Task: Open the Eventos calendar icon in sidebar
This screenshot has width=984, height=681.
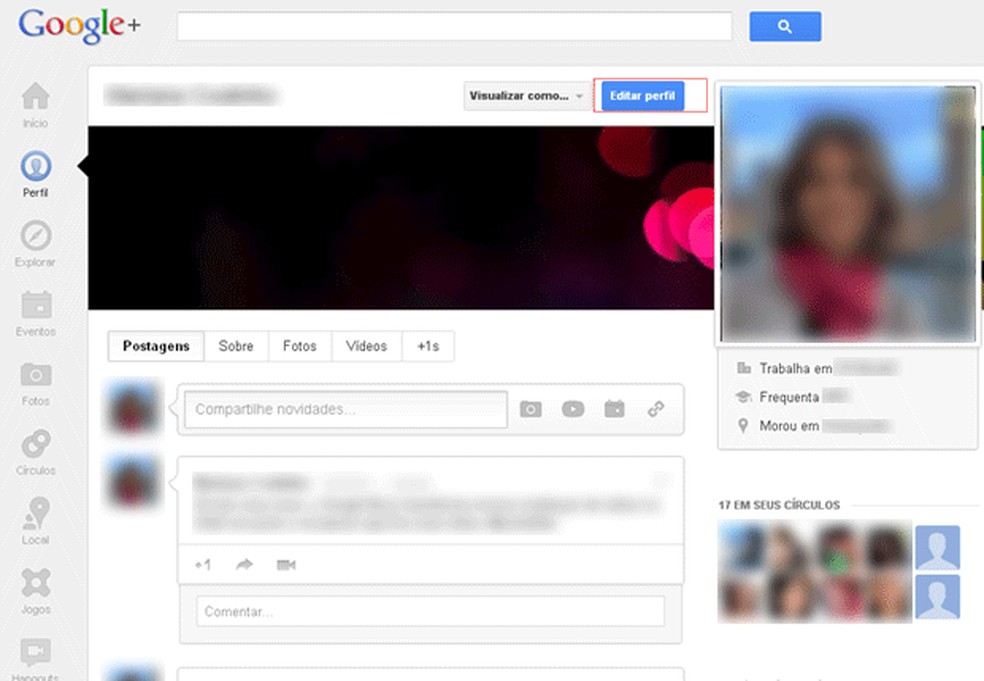Action: click(x=36, y=305)
